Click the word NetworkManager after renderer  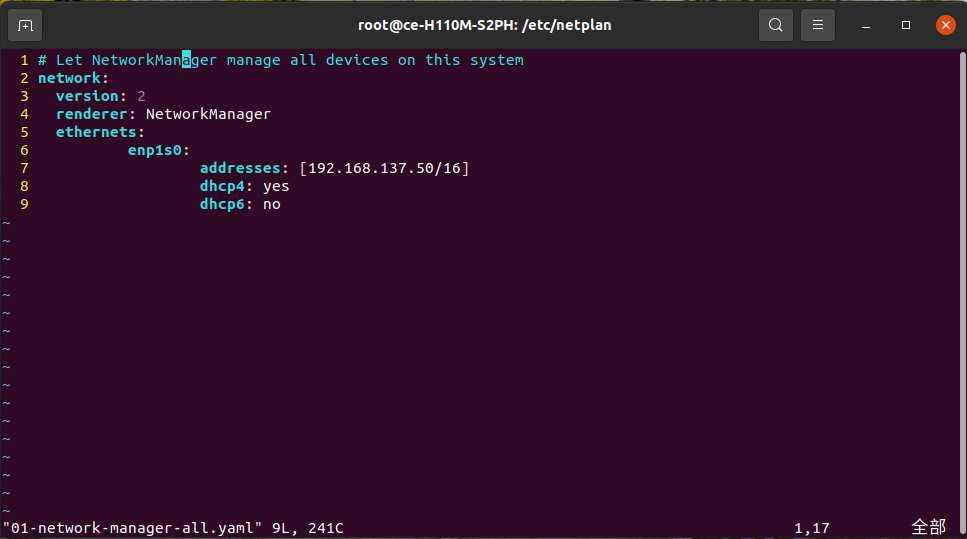click(208, 114)
